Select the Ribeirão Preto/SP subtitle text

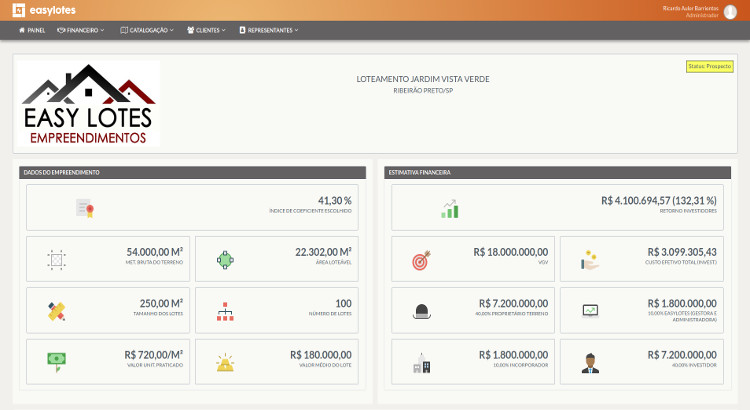(x=423, y=90)
